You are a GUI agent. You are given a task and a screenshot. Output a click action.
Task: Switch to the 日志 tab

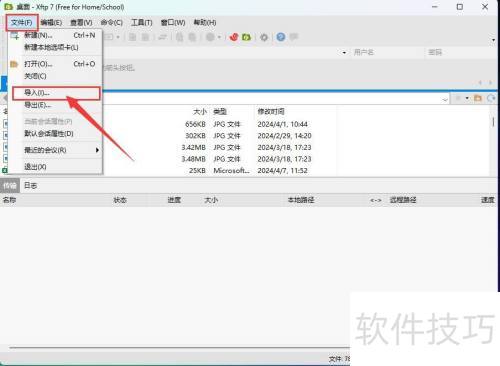[30, 186]
